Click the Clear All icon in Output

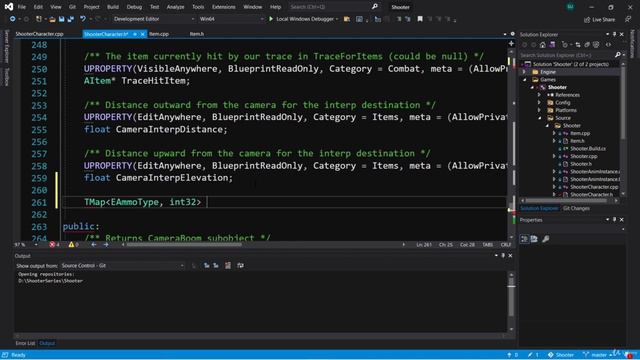tap(228, 265)
